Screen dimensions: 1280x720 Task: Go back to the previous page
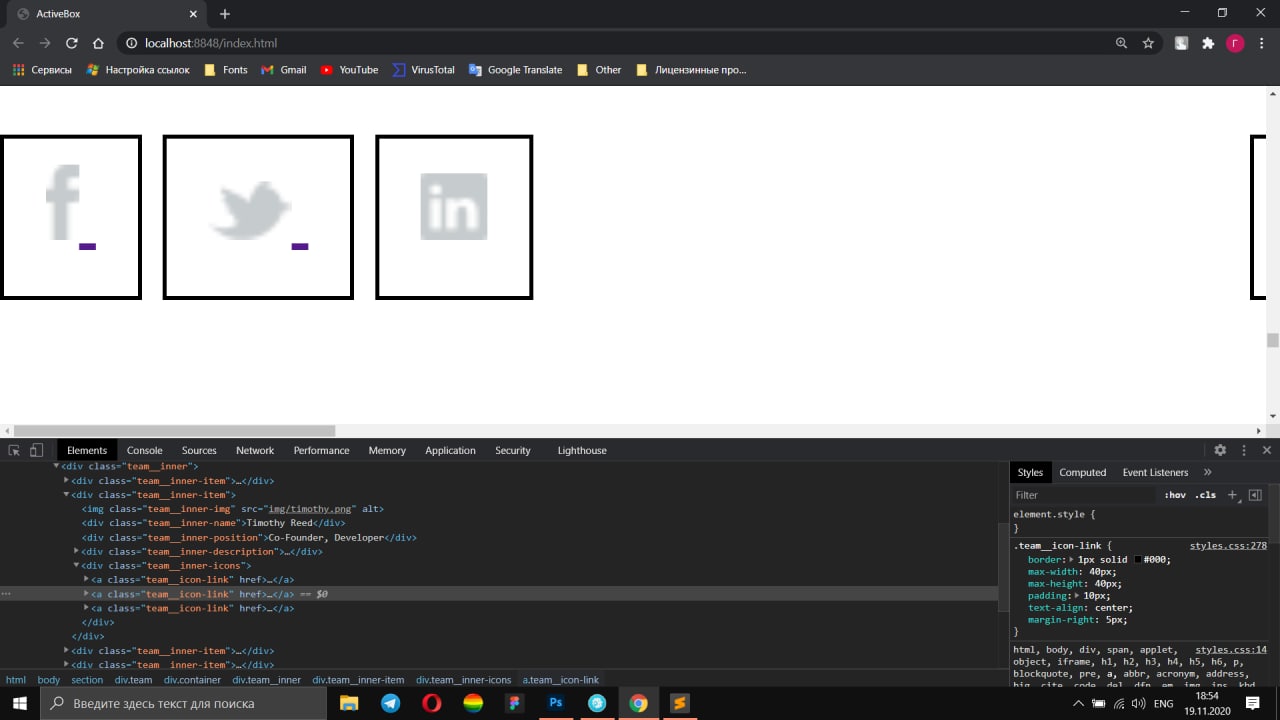(18, 43)
